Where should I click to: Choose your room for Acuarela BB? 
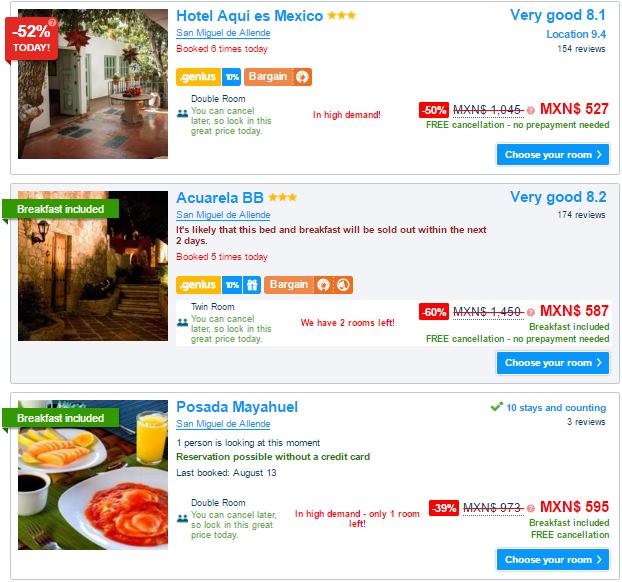tap(553, 363)
